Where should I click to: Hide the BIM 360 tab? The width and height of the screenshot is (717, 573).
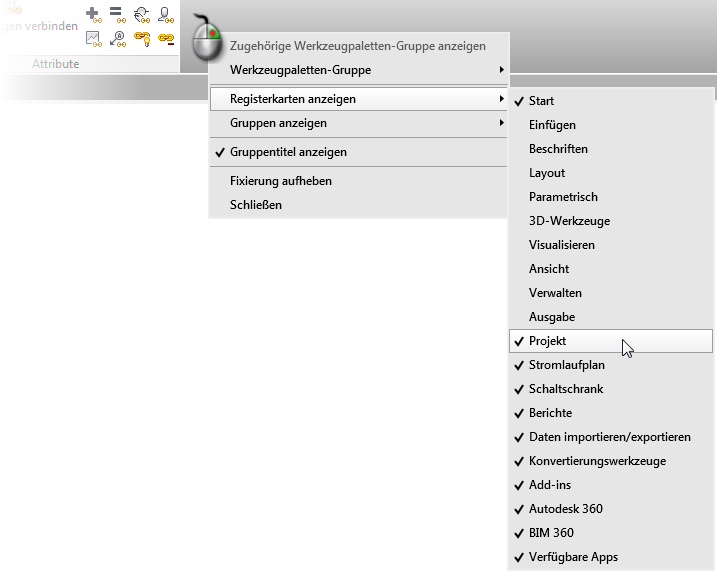tap(611, 533)
